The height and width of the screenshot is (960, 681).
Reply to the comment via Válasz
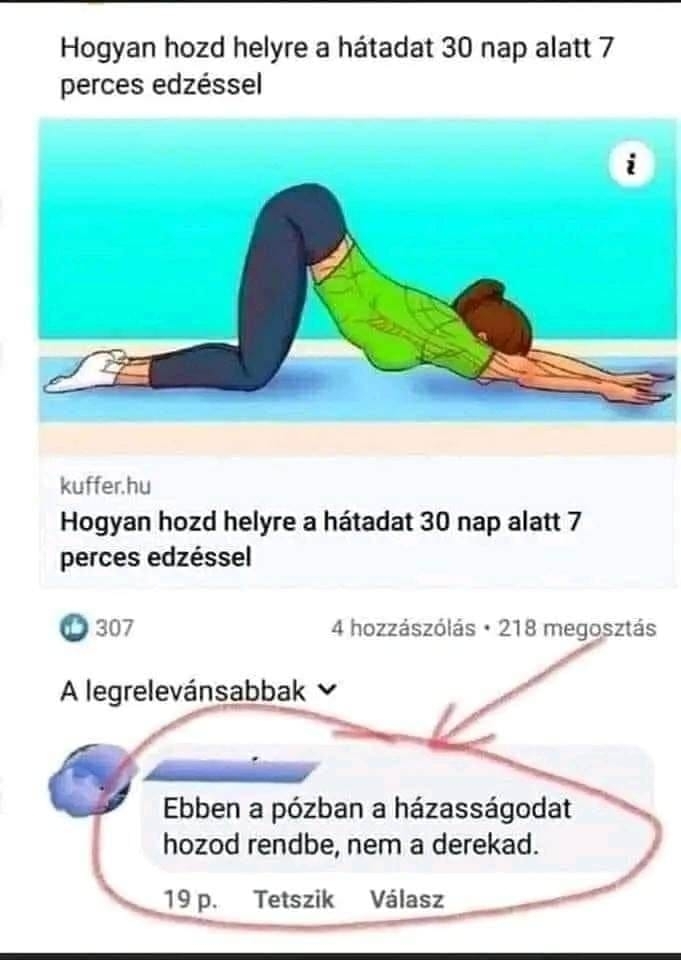click(x=407, y=899)
